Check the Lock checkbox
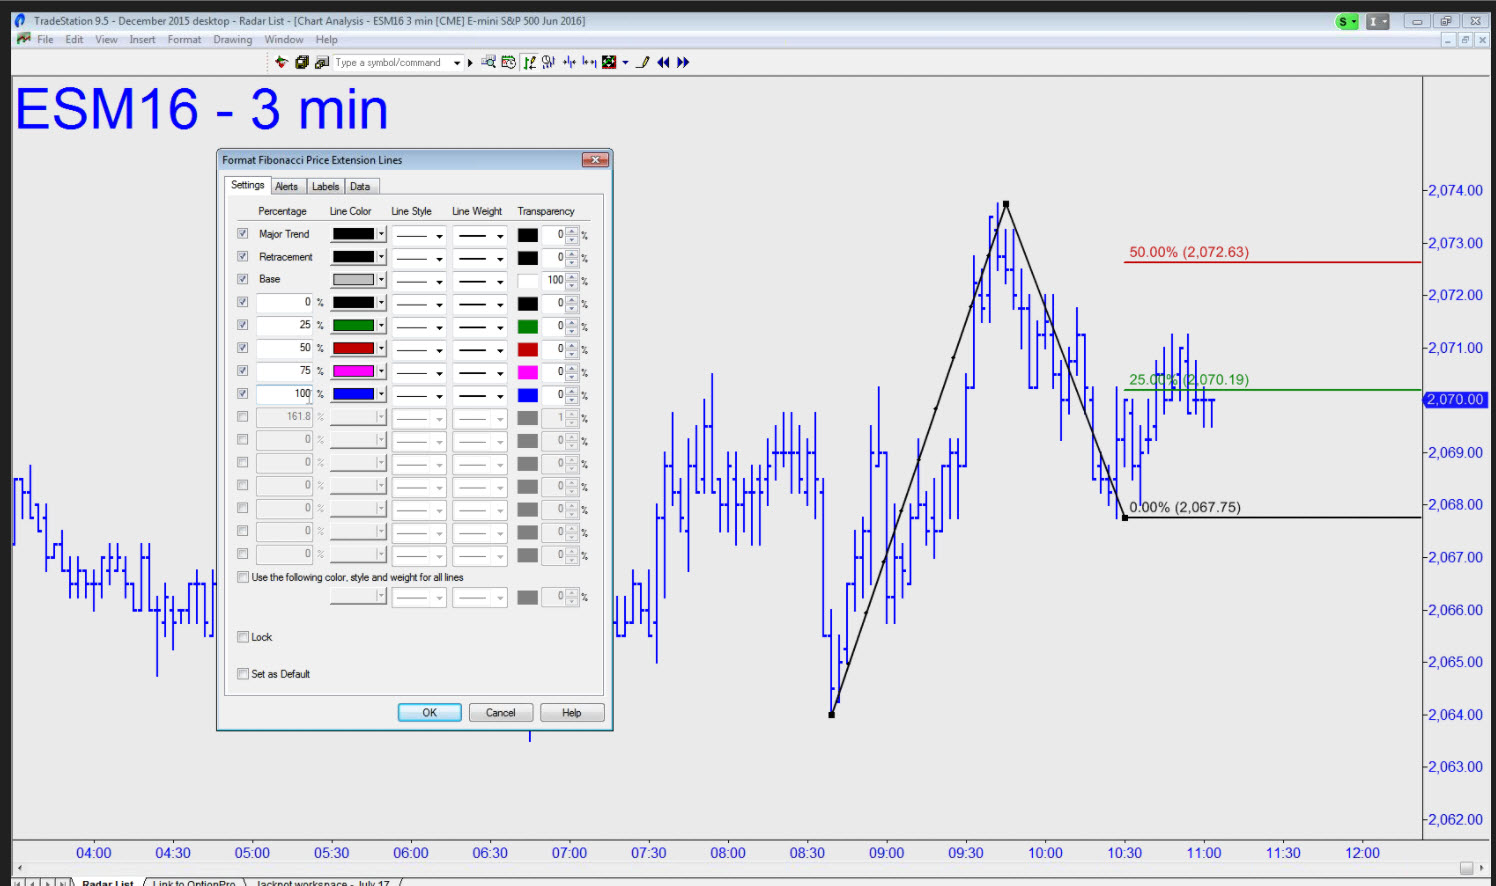This screenshot has height=886, width=1496. 242,637
